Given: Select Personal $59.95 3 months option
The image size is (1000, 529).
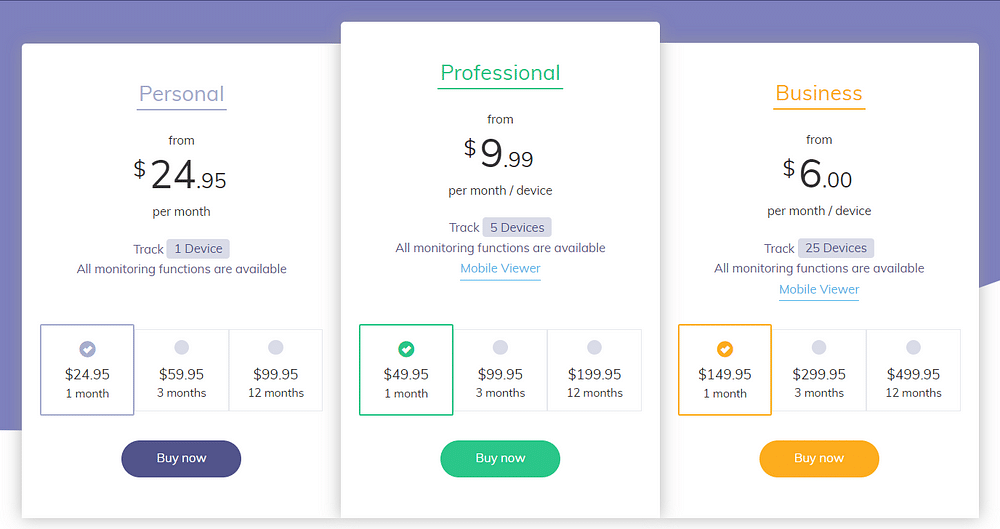Looking at the screenshot, I should click(182, 370).
